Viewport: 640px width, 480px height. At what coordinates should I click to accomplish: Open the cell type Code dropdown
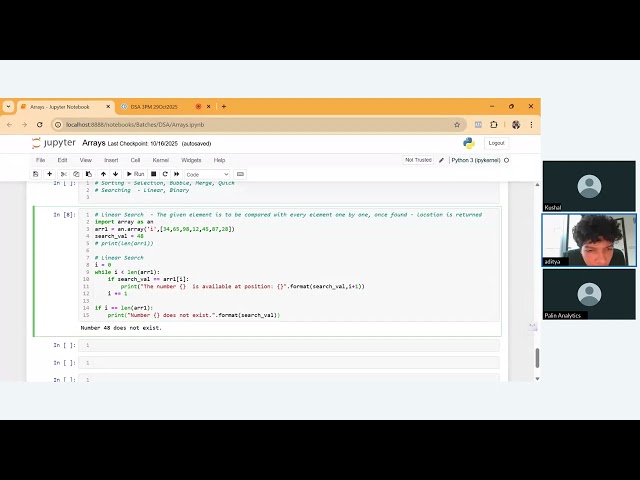pos(207,174)
